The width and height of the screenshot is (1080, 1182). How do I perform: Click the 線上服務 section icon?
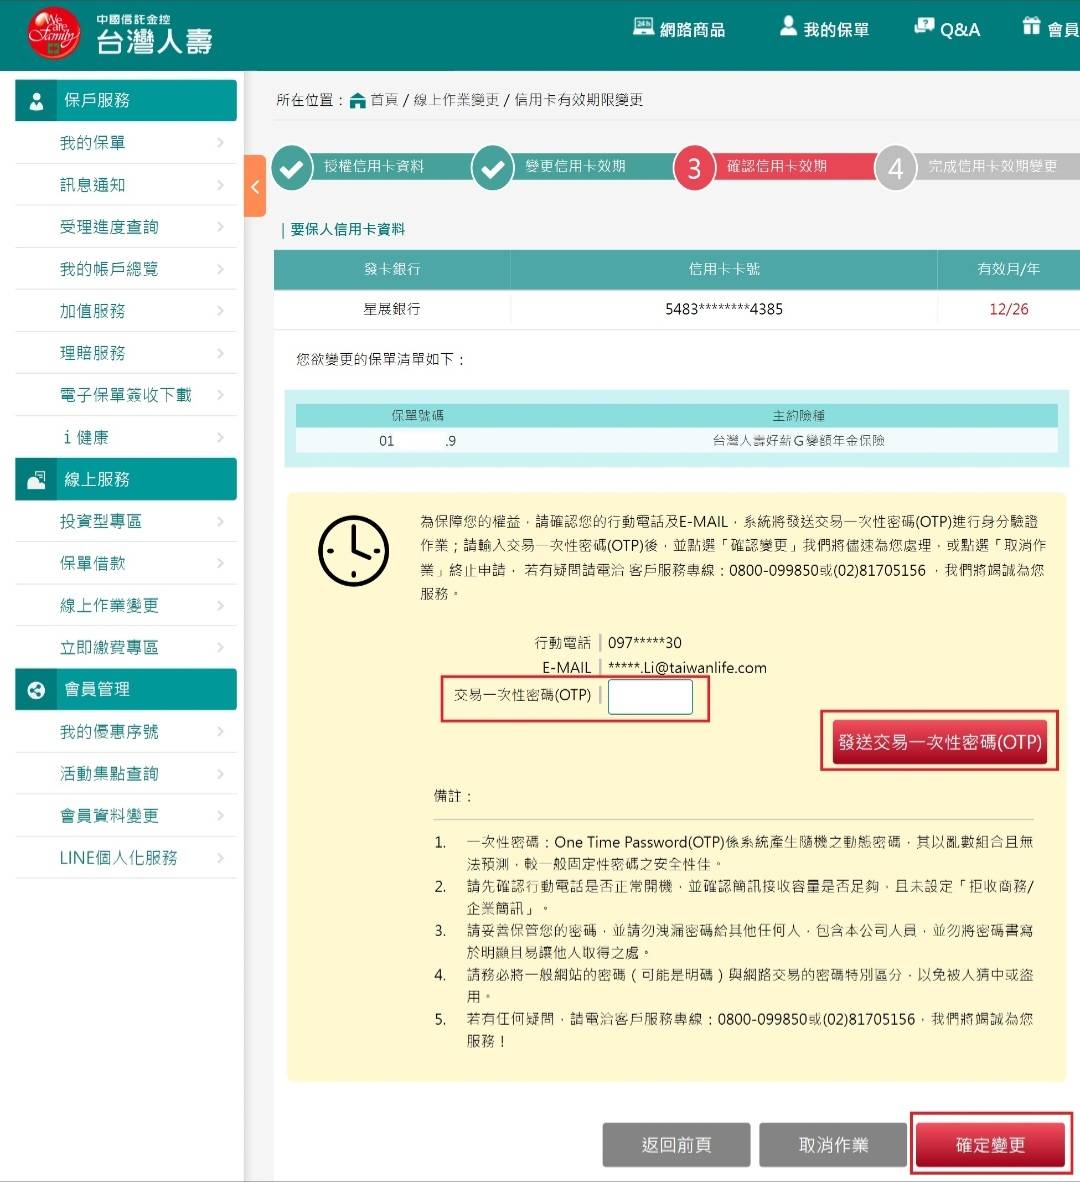tap(36, 480)
